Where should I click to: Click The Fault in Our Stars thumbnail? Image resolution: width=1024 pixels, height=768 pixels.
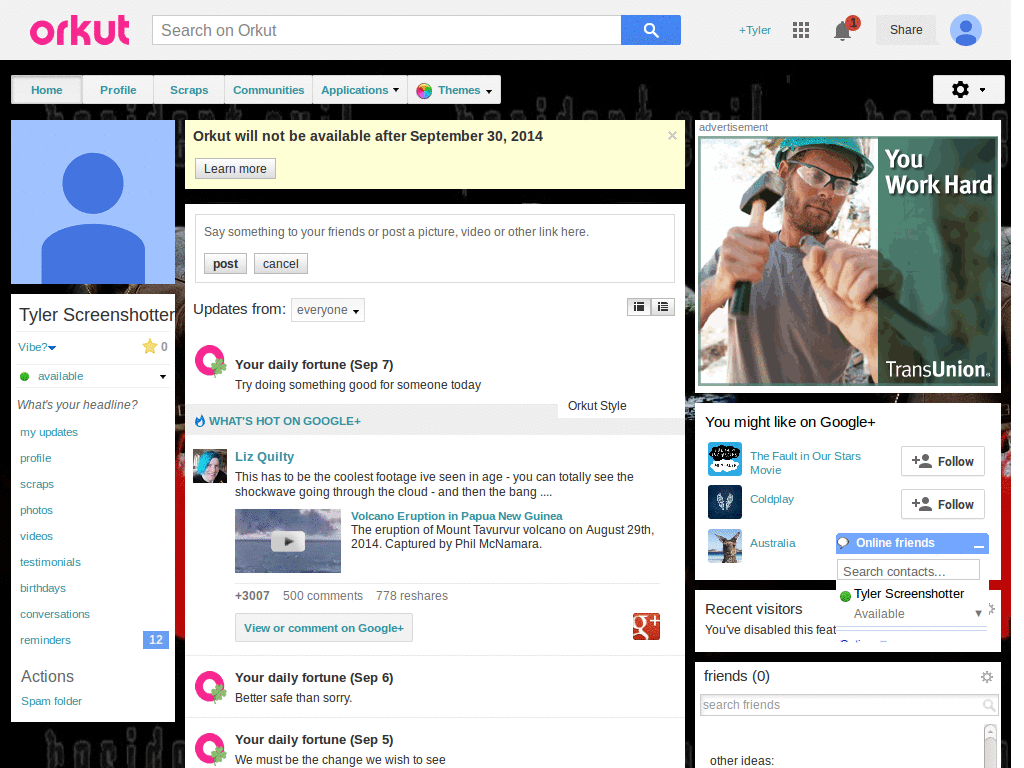pyautogui.click(x=725, y=459)
